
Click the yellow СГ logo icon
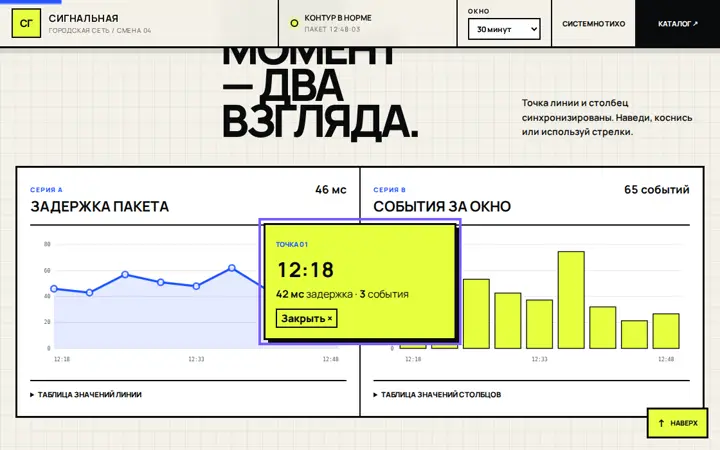coord(26,23)
